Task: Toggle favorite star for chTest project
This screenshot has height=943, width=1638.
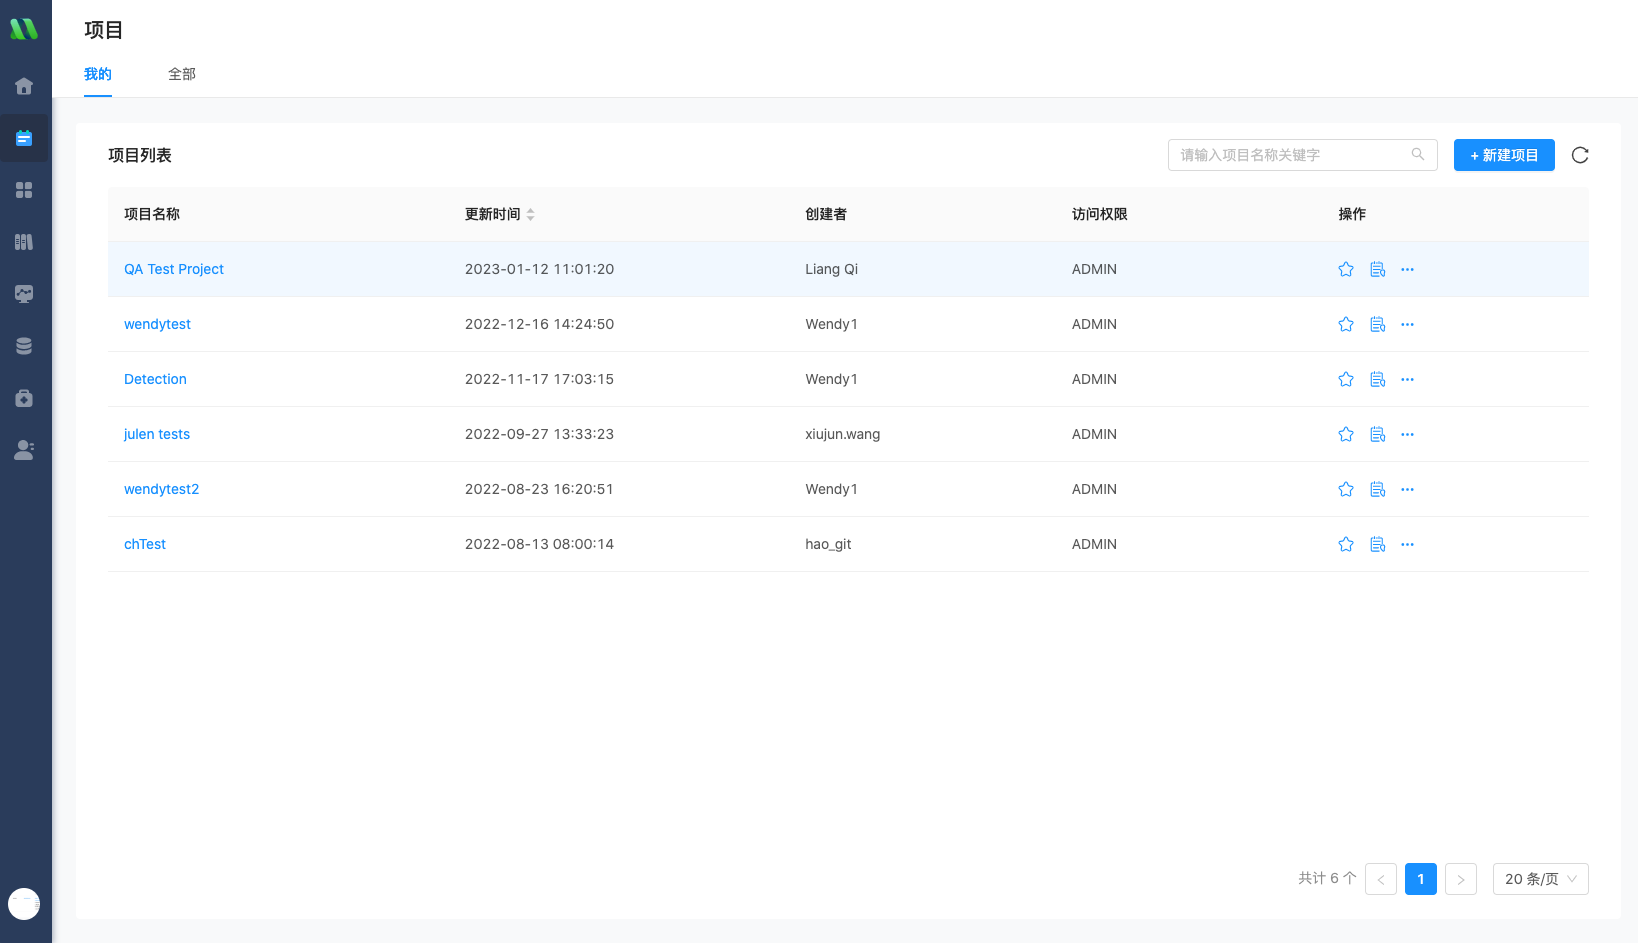Action: point(1346,544)
